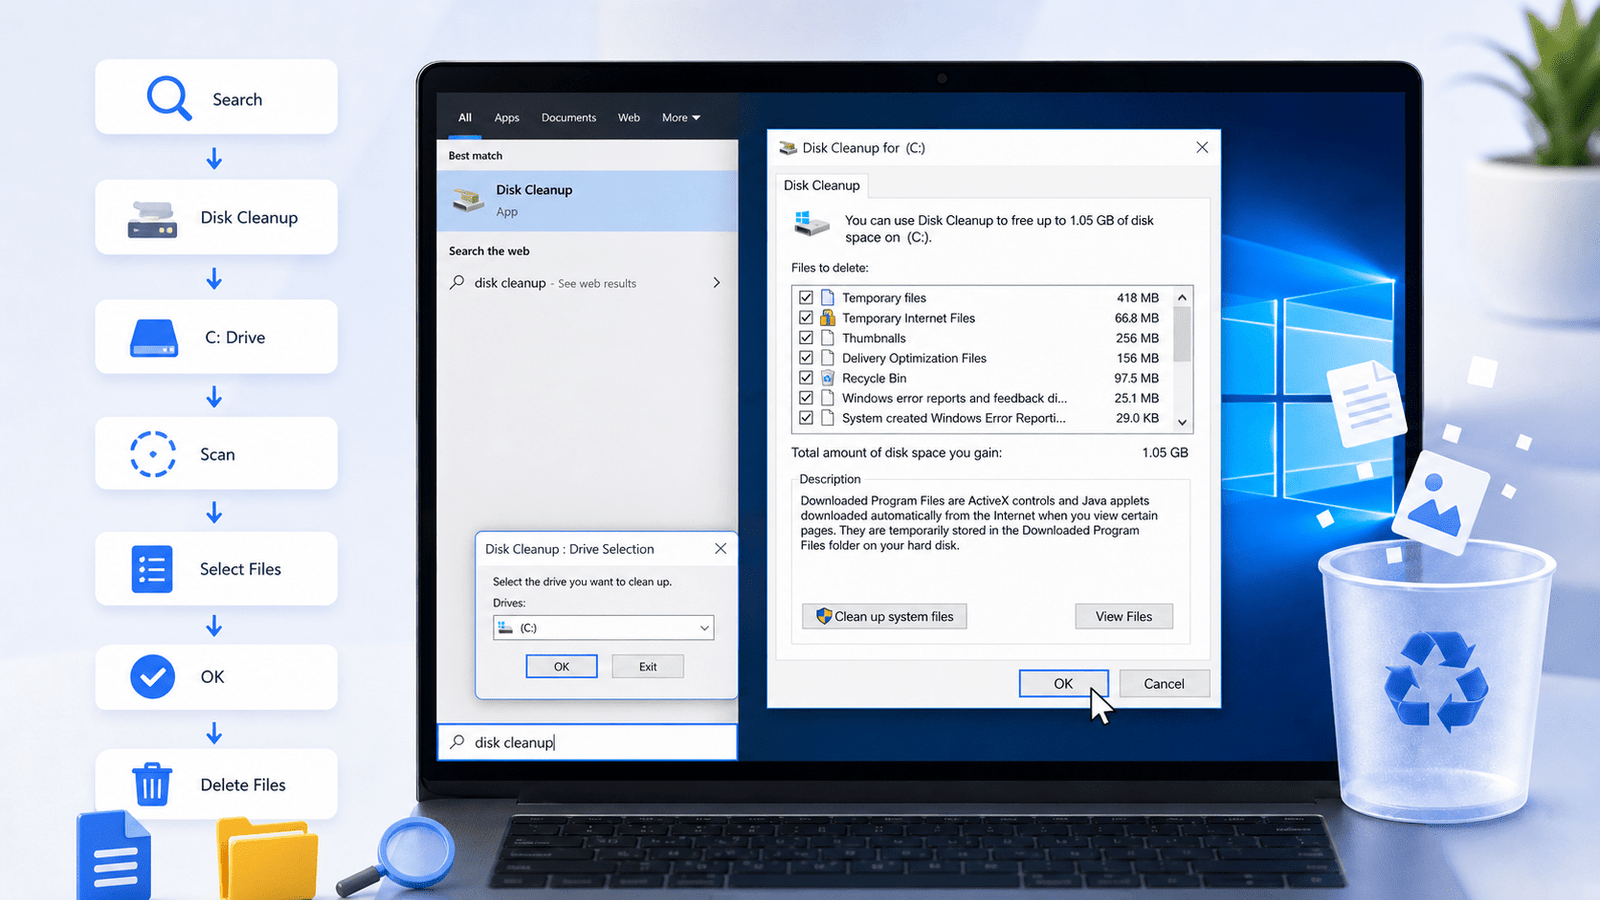Select the Thumbnails file icon
Viewport: 1600px width, 900px height.
828,338
